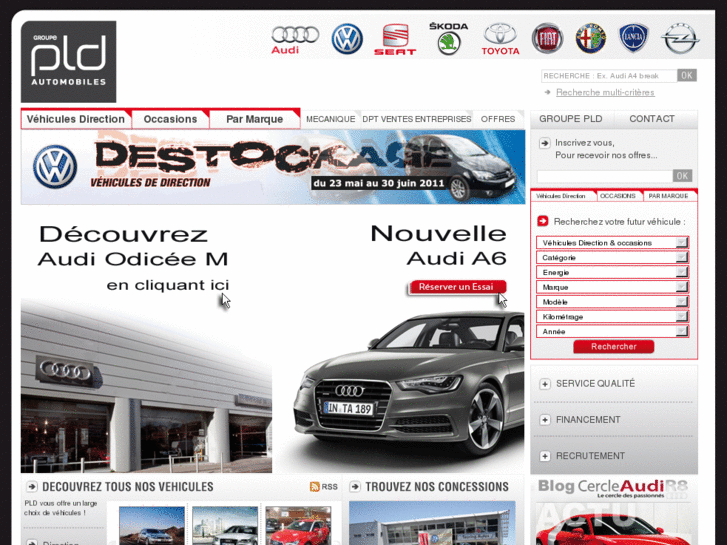Switch to small OCCASIONS search tab
Image resolution: width=727 pixels, height=545 pixels.
618,196
